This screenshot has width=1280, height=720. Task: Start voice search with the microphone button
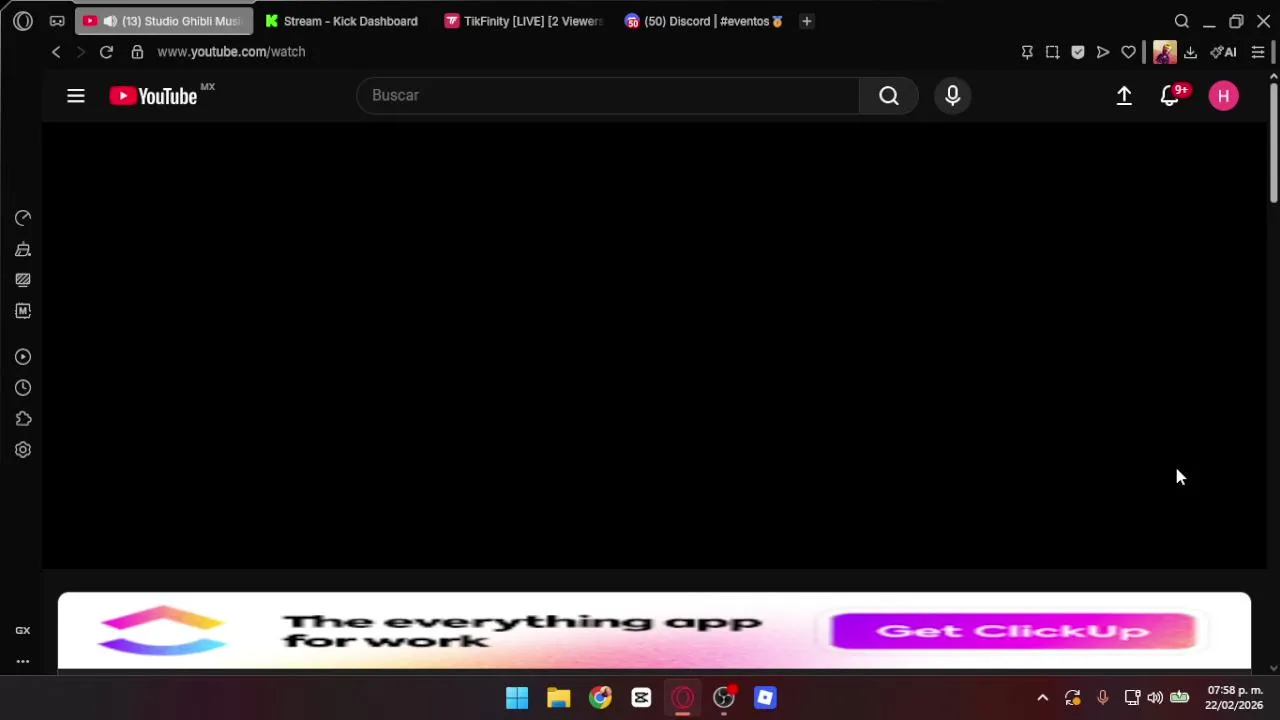(952, 95)
